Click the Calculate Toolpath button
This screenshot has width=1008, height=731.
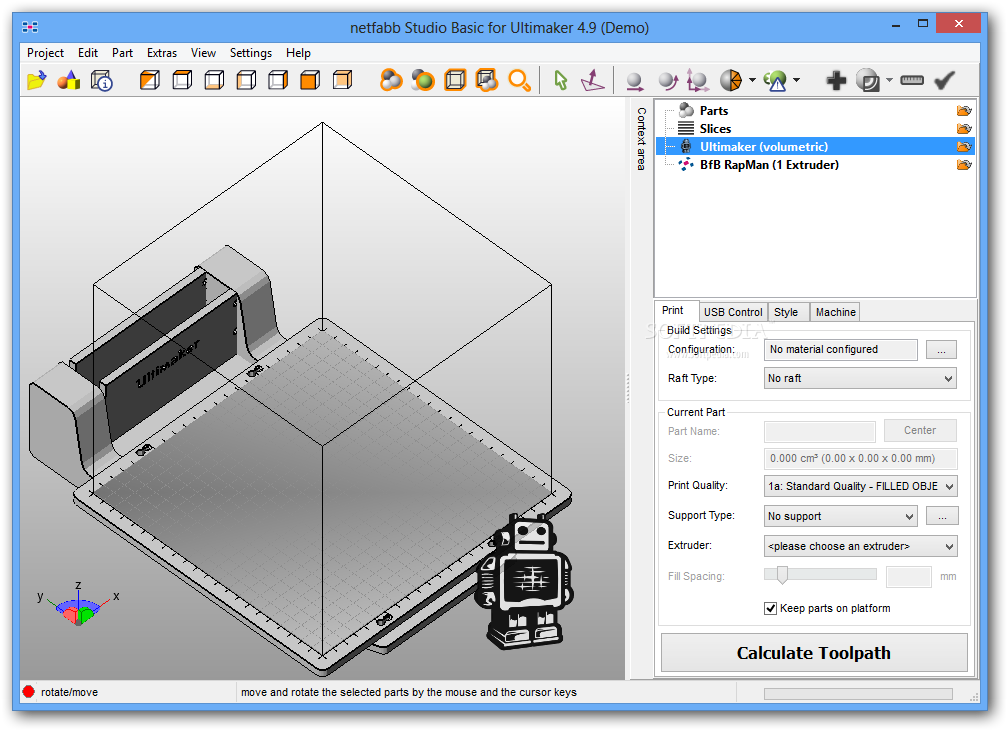pyautogui.click(x=814, y=653)
